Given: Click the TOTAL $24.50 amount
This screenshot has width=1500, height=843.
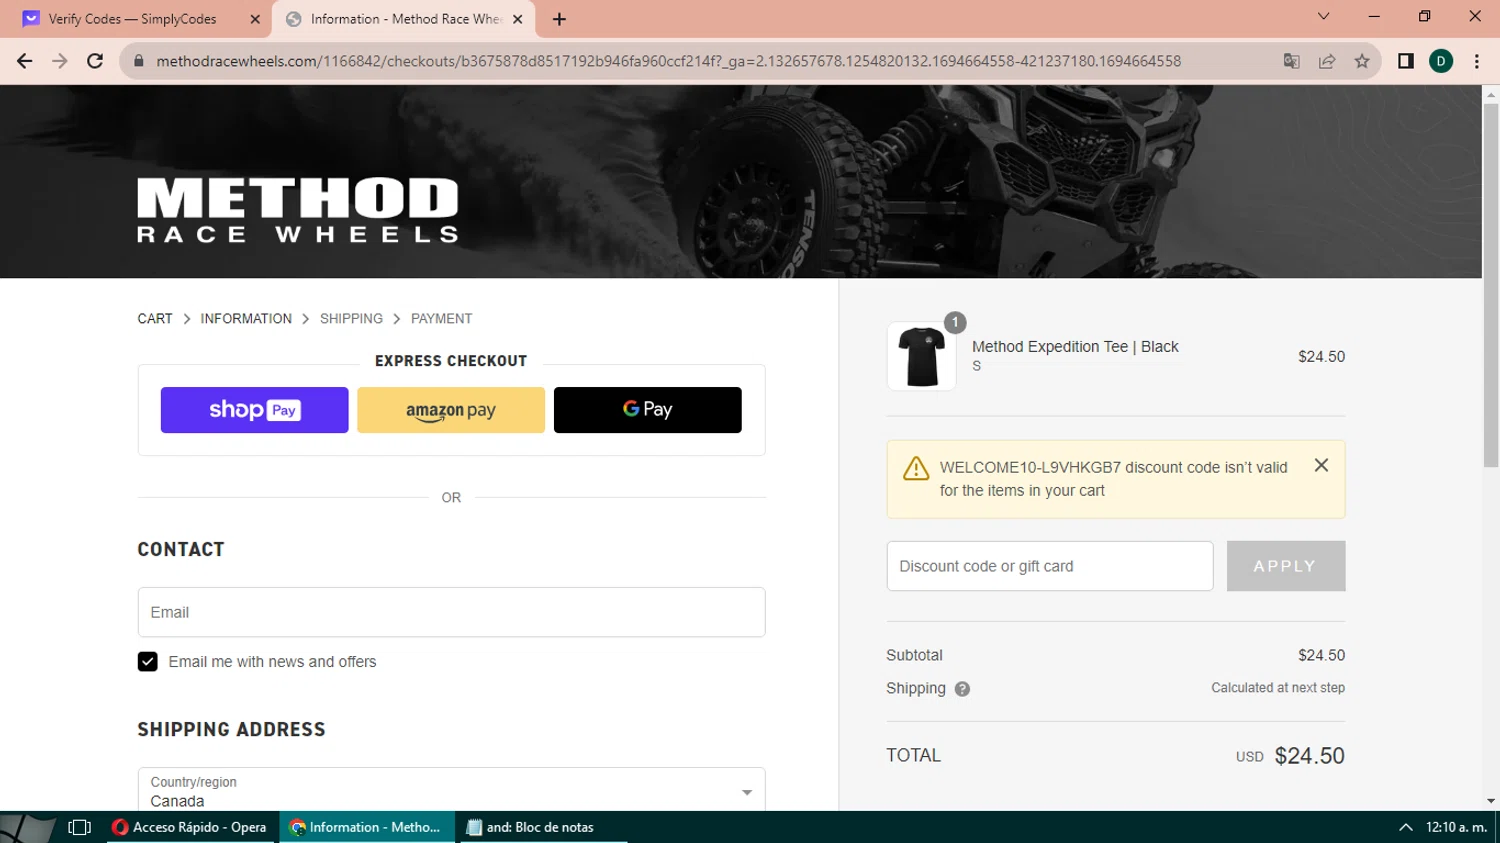Looking at the screenshot, I should coord(1309,756).
